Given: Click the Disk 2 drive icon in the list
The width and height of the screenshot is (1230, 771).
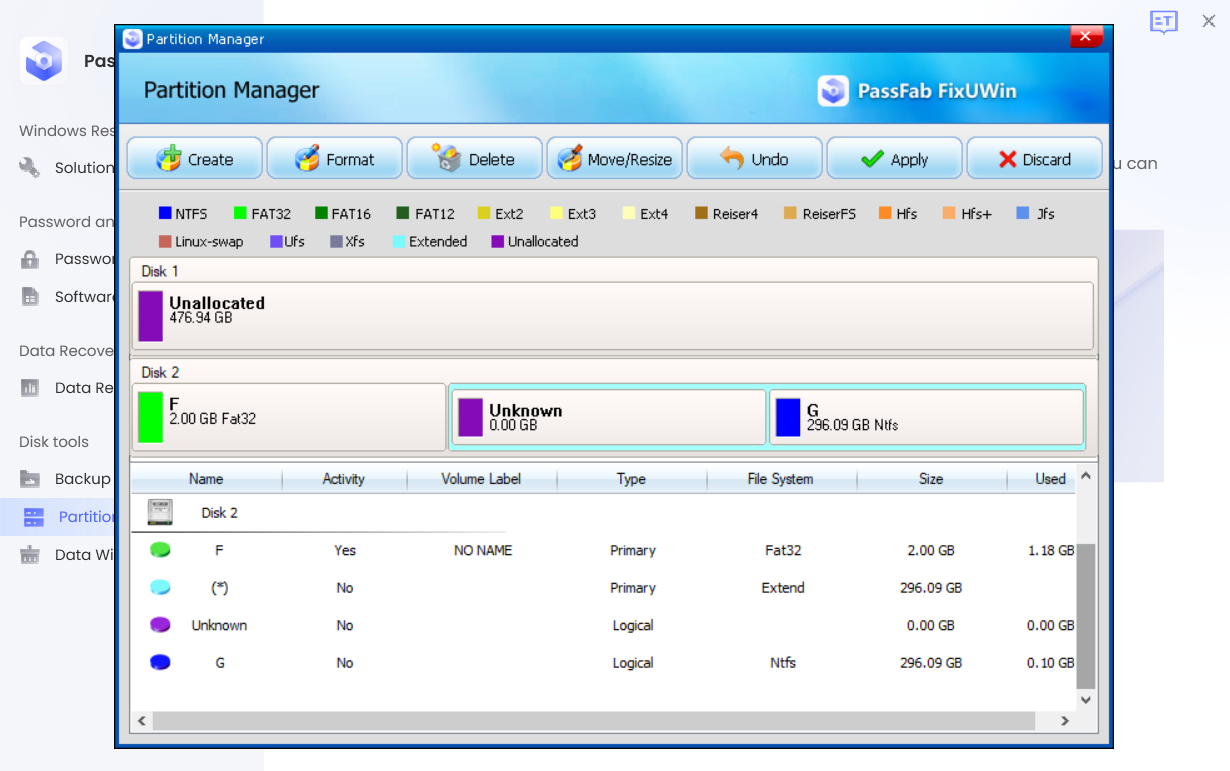Looking at the screenshot, I should (x=160, y=512).
